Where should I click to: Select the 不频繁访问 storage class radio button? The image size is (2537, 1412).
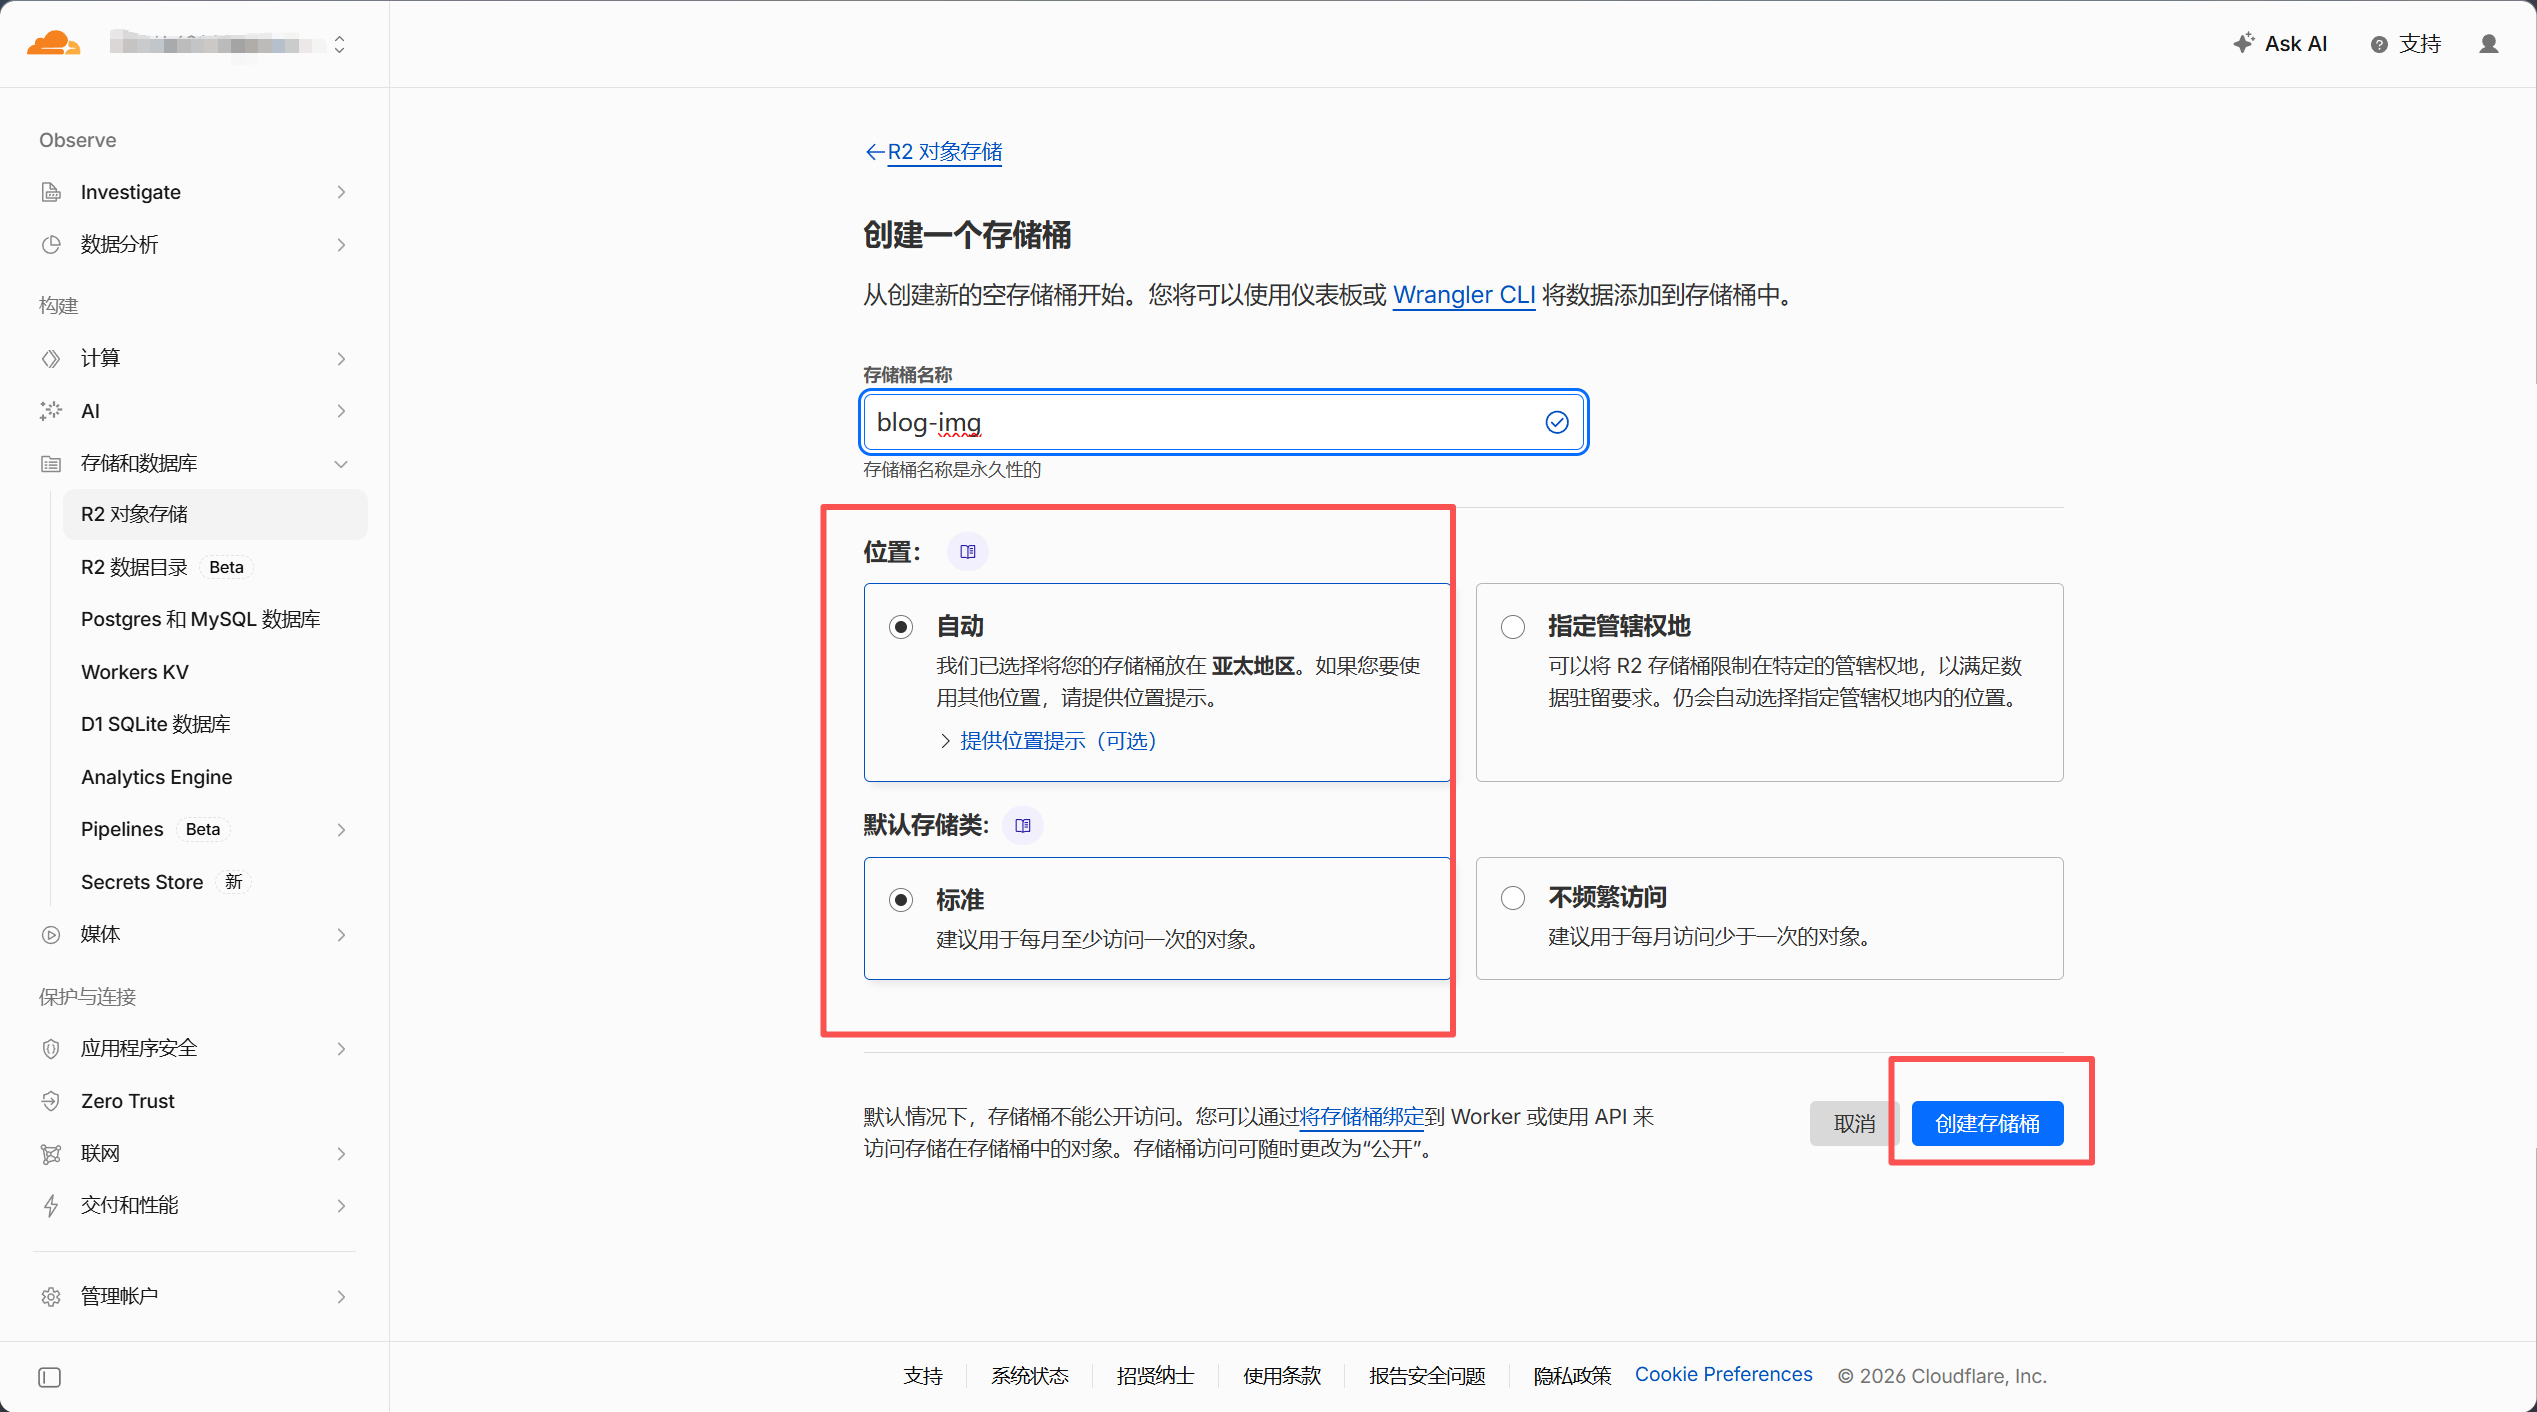1513,898
